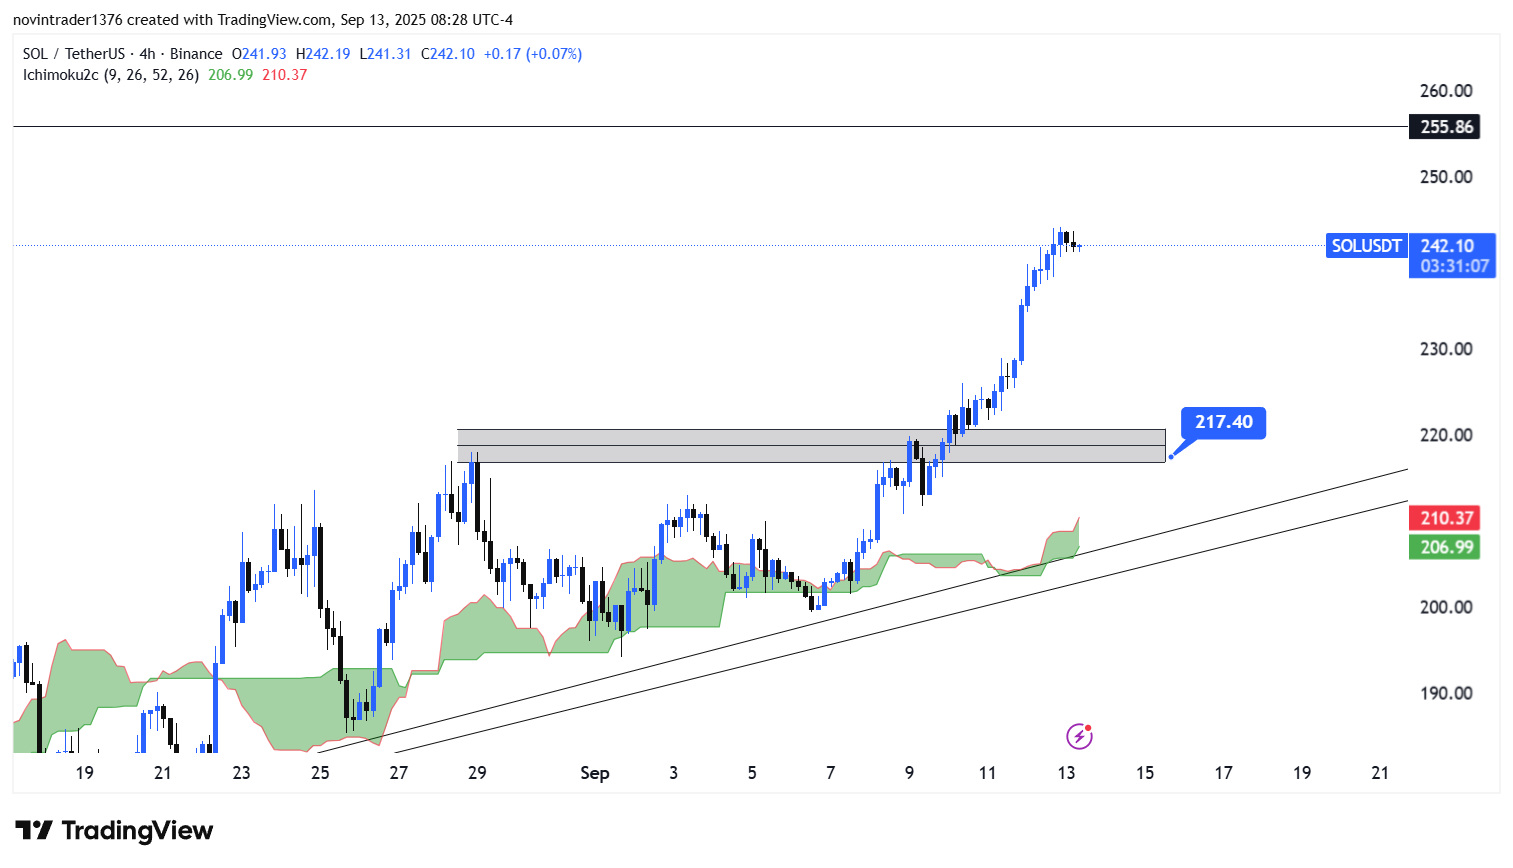
Task: Click the 4h timeframe in the chart title
Action: (x=147, y=54)
